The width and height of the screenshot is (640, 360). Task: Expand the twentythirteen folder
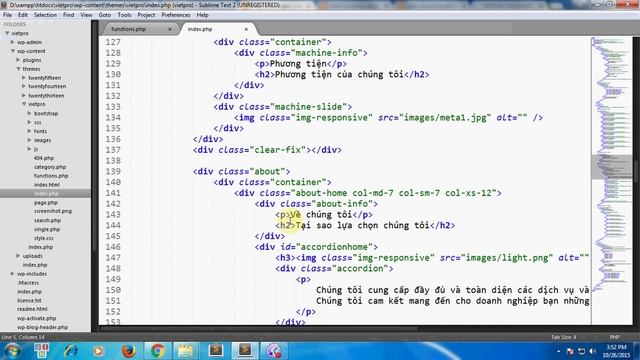pyautogui.click(x=24, y=96)
